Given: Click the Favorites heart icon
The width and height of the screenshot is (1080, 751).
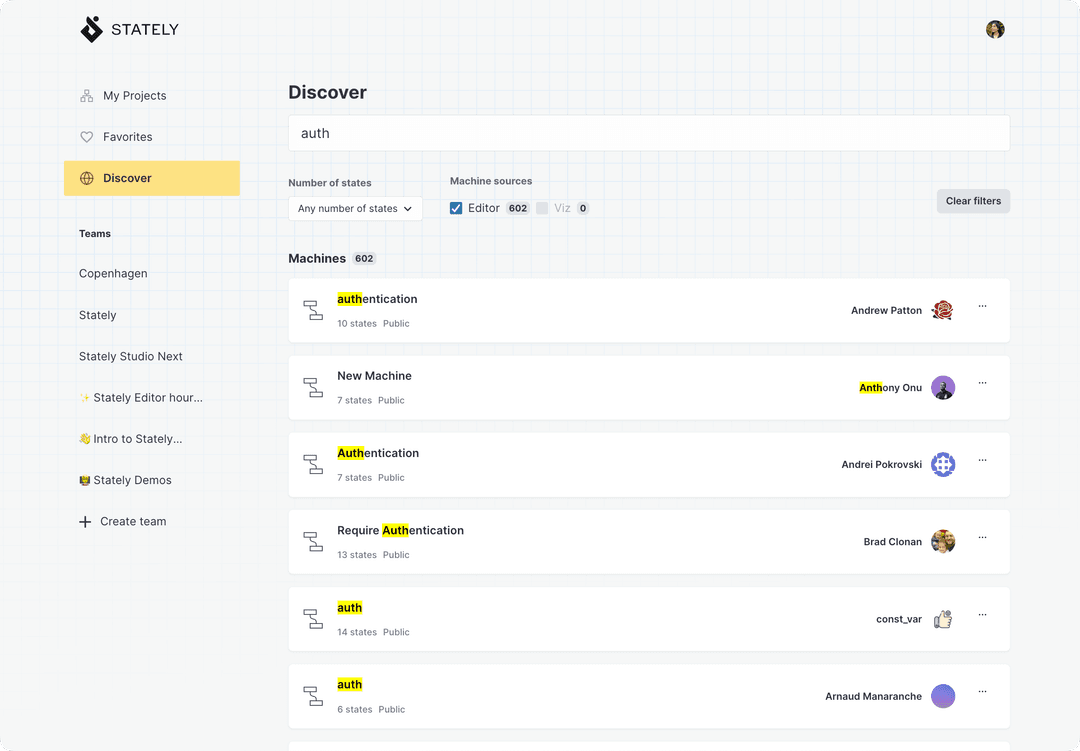Looking at the screenshot, I should coord(87,137).
